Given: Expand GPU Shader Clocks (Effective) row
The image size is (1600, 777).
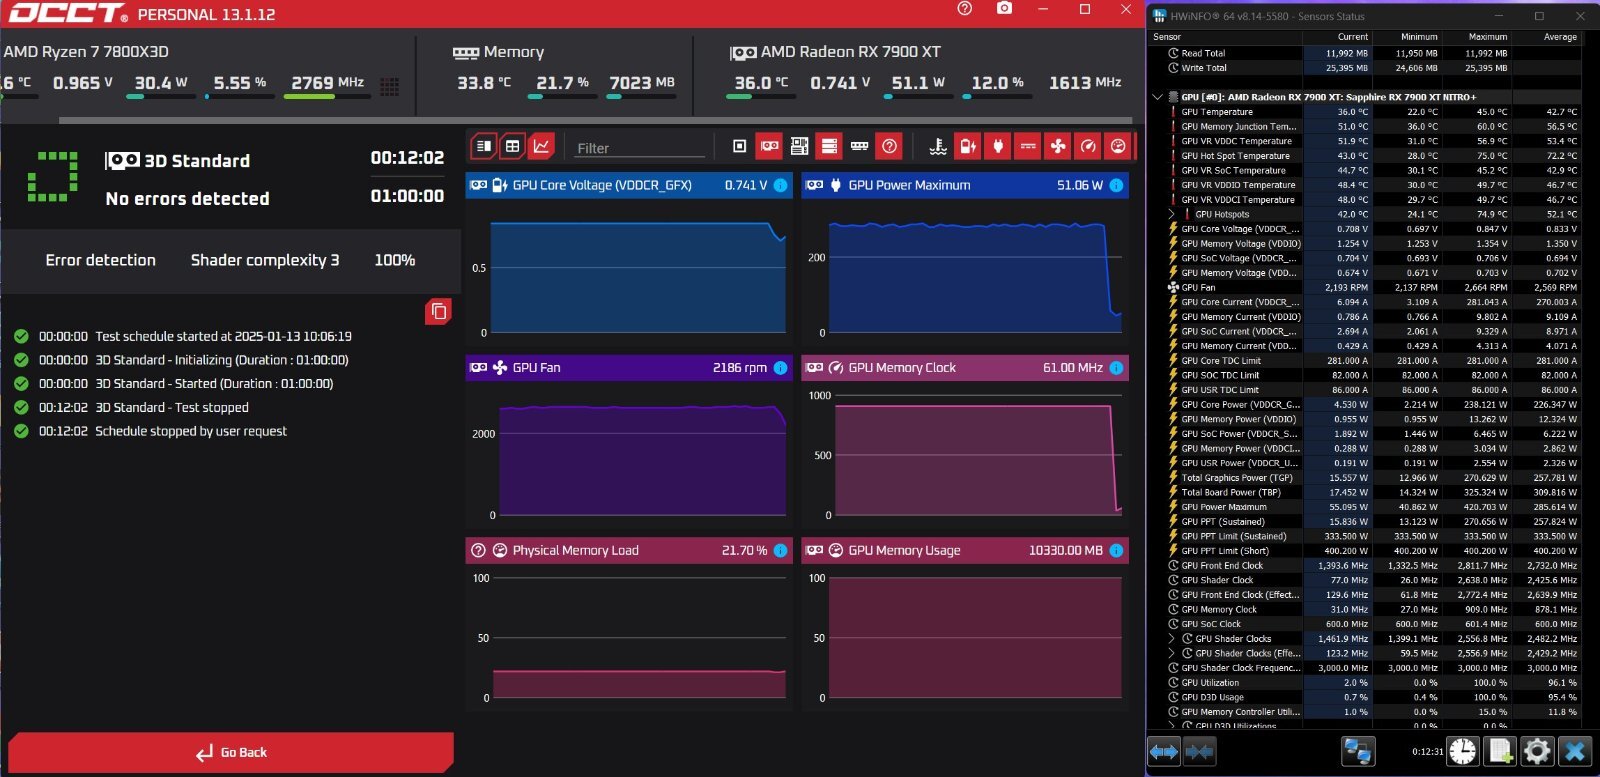Looking at the screenshot, I should click(x=1172, y=653).
